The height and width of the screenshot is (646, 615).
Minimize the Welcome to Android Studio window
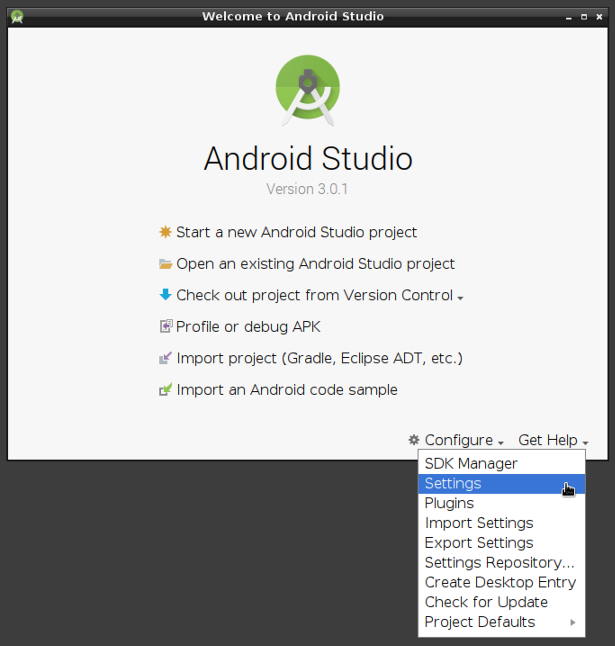568,17
